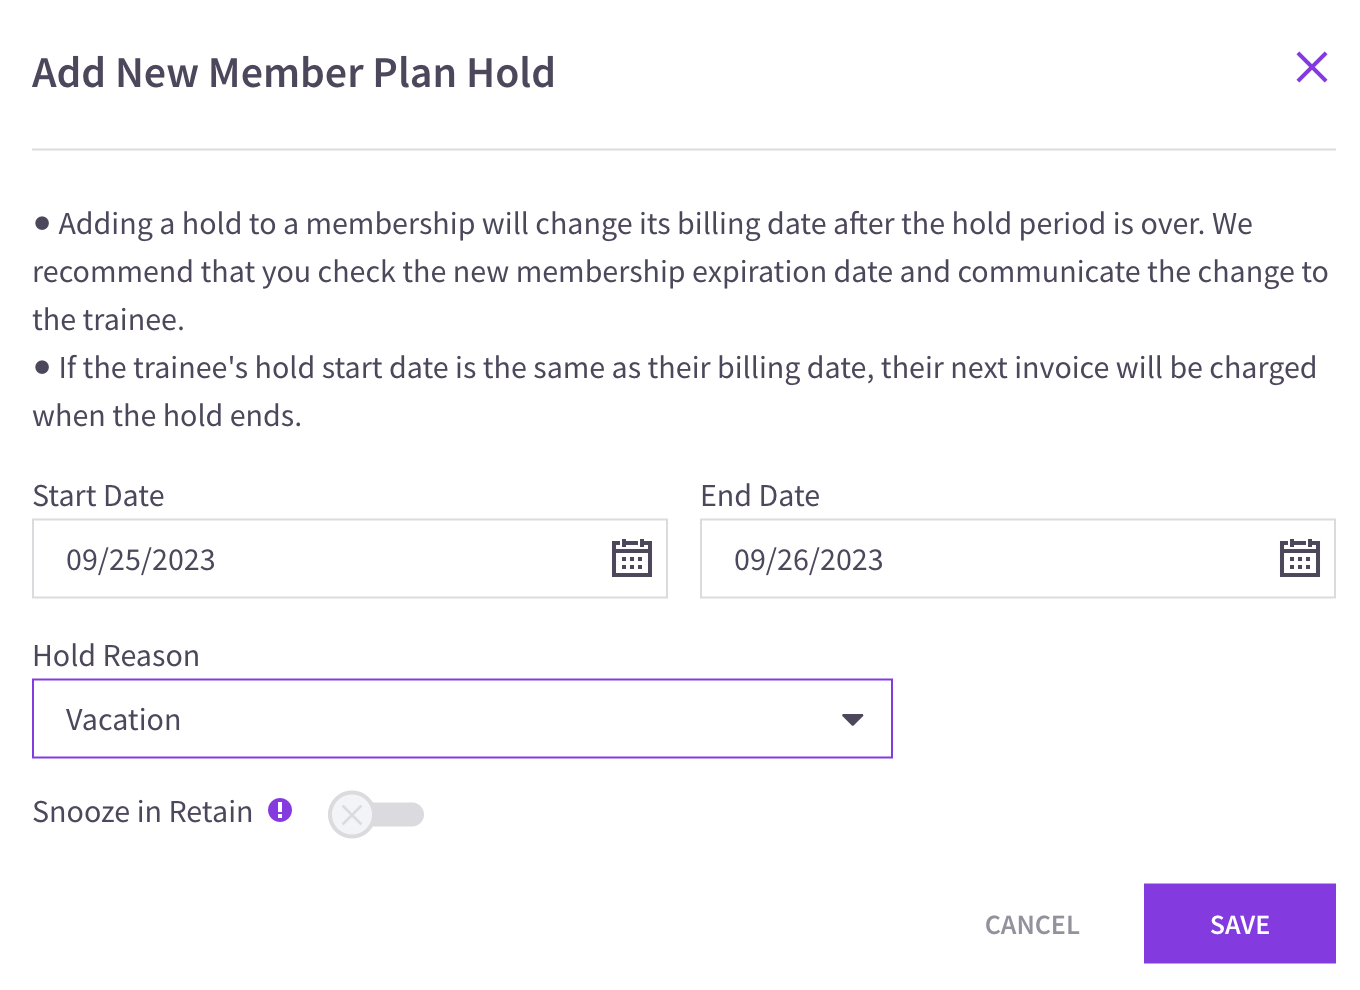Open the End Date calendar picker icon
The width and height of the screenshot is (1360, 990).
tap(1300, 558)
